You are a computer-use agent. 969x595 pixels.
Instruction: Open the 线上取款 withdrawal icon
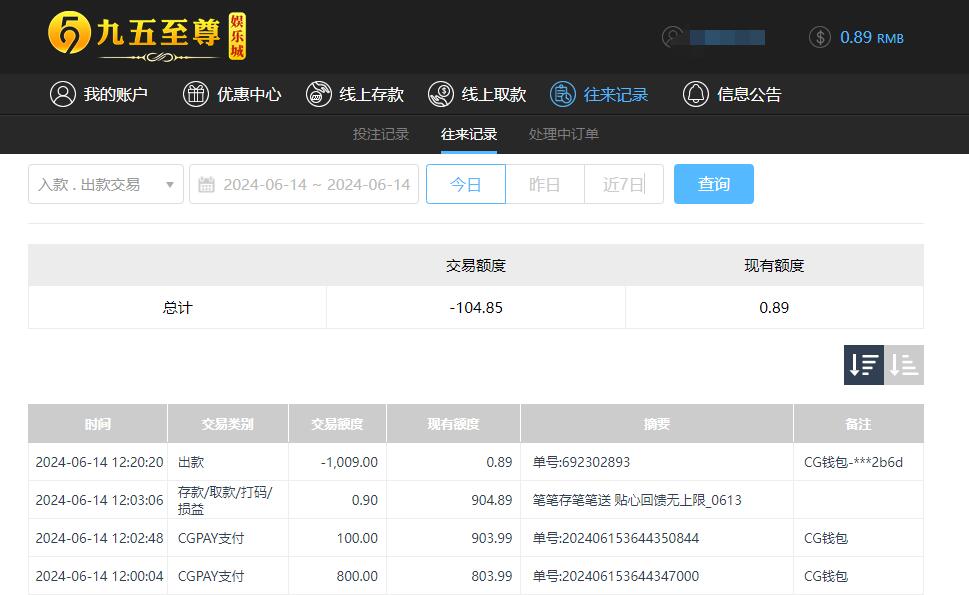[439, 94]
